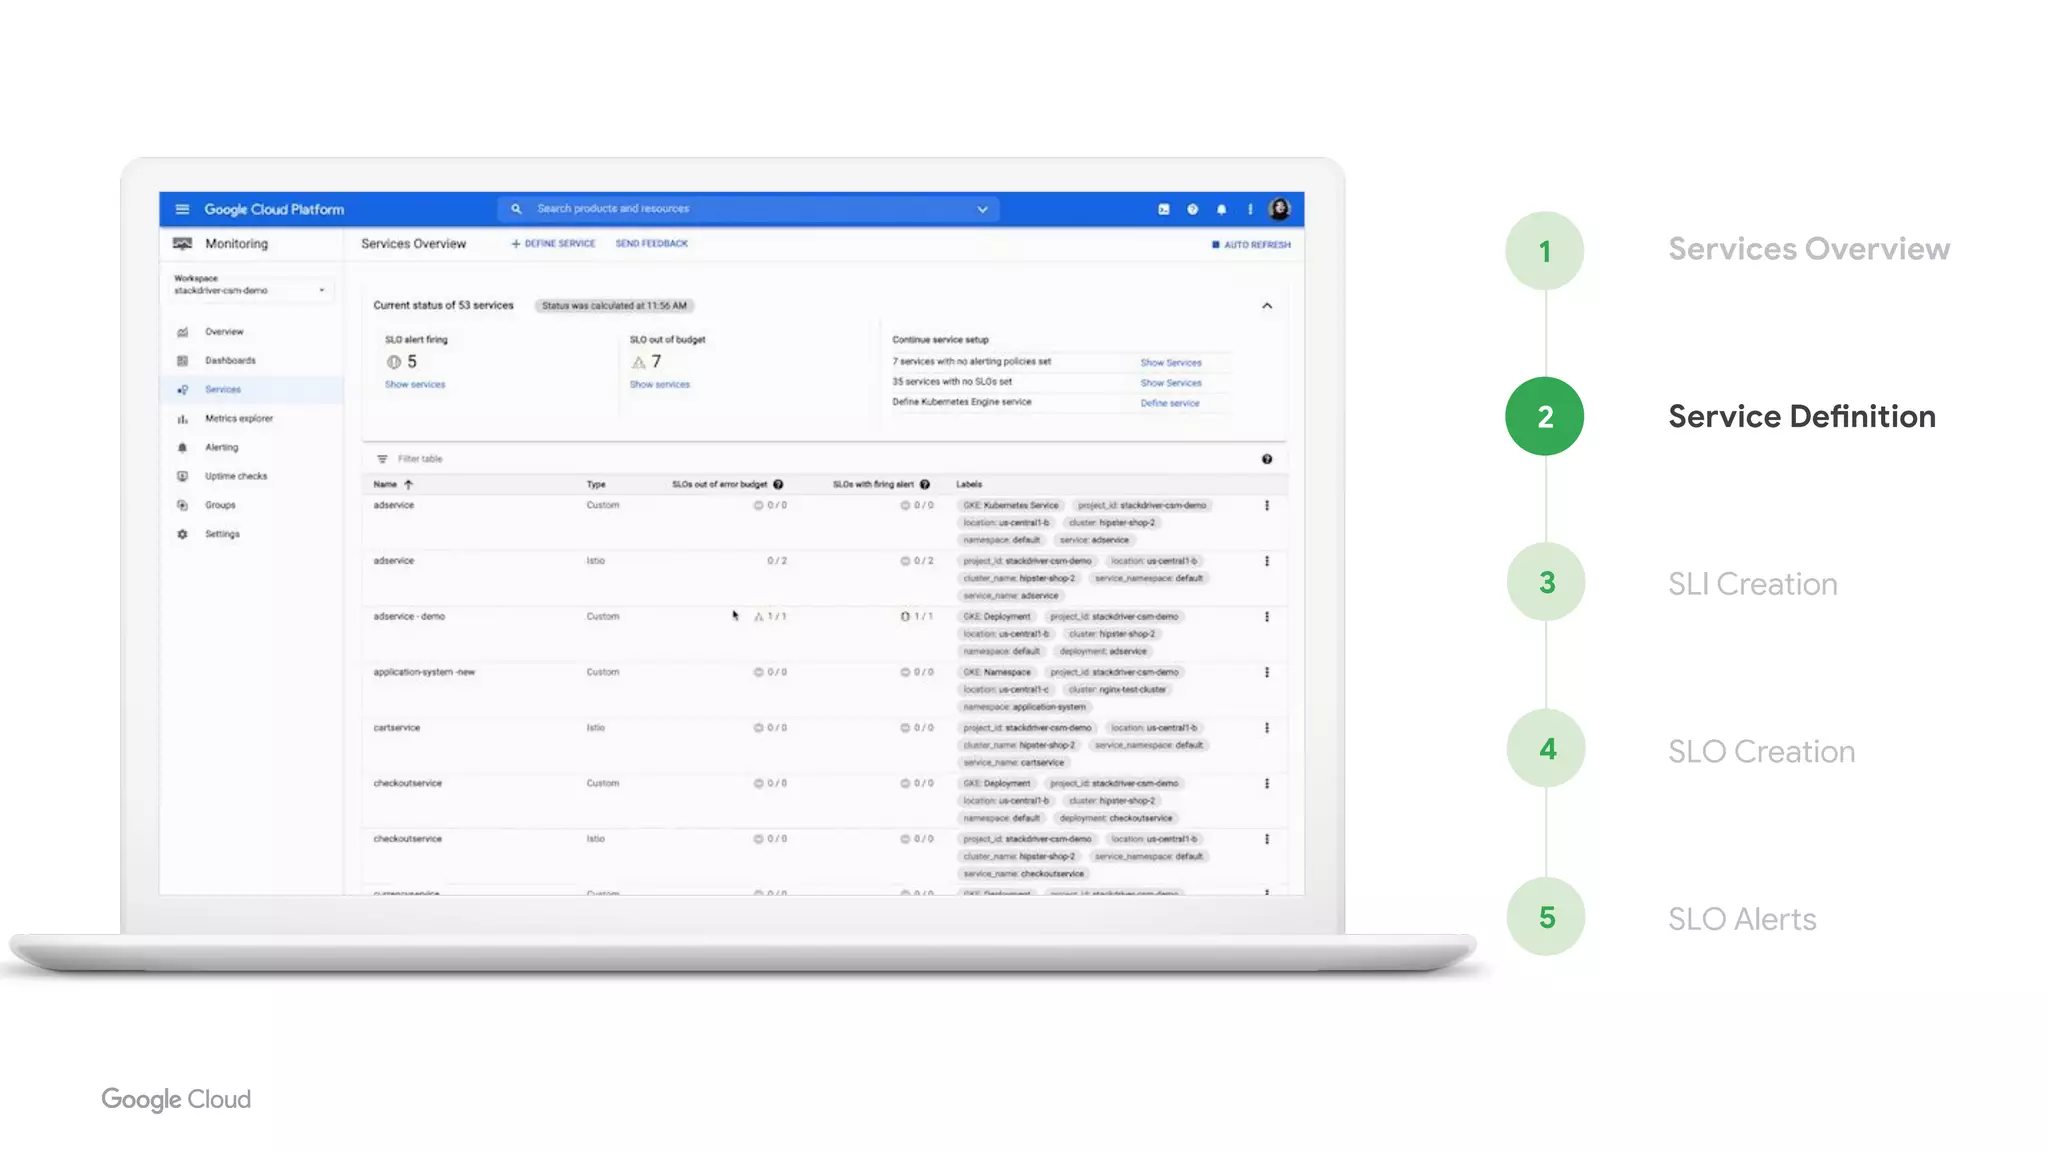Open the hamburger navigation menu
Viewport: 2048px width, 1152px height.
pos(182,209)
